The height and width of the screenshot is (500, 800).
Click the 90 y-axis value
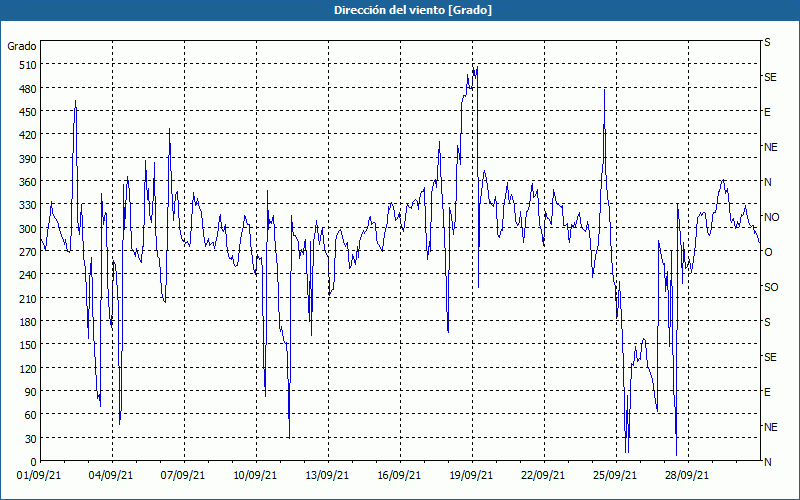(30, 391)
